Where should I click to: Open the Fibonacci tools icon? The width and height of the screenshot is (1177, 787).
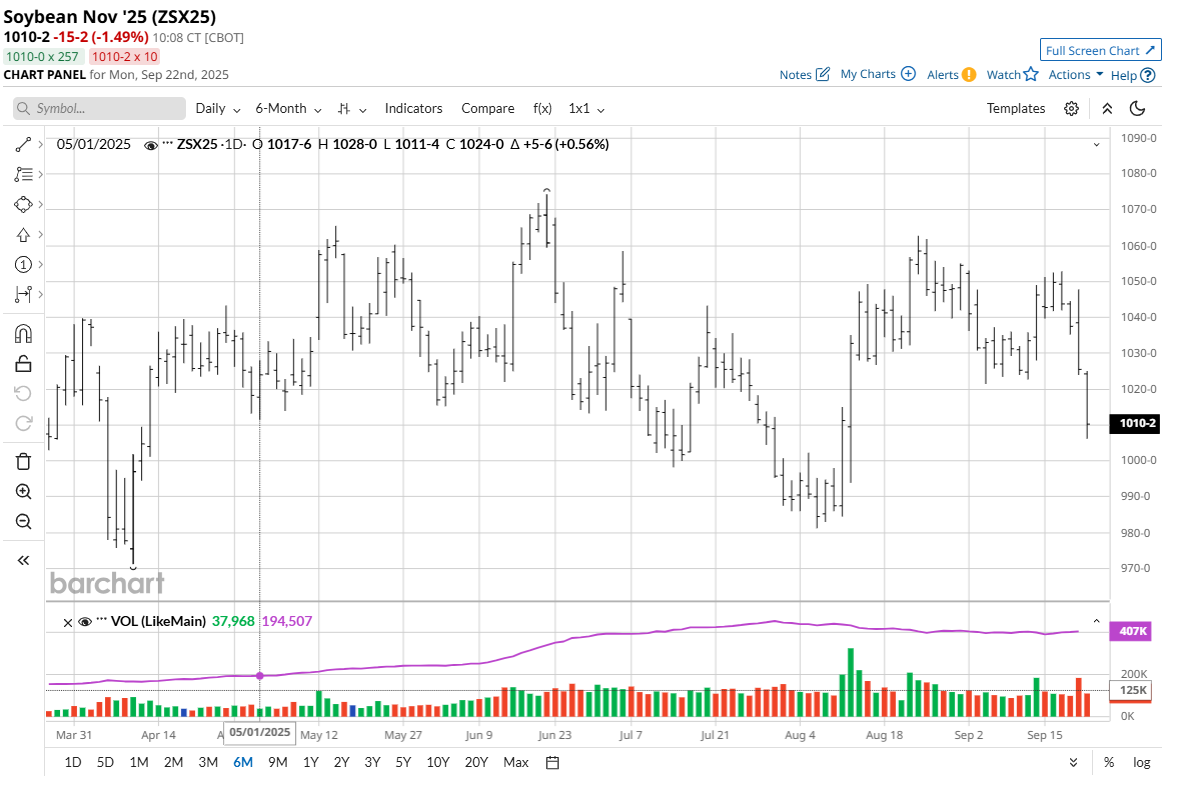23,174
